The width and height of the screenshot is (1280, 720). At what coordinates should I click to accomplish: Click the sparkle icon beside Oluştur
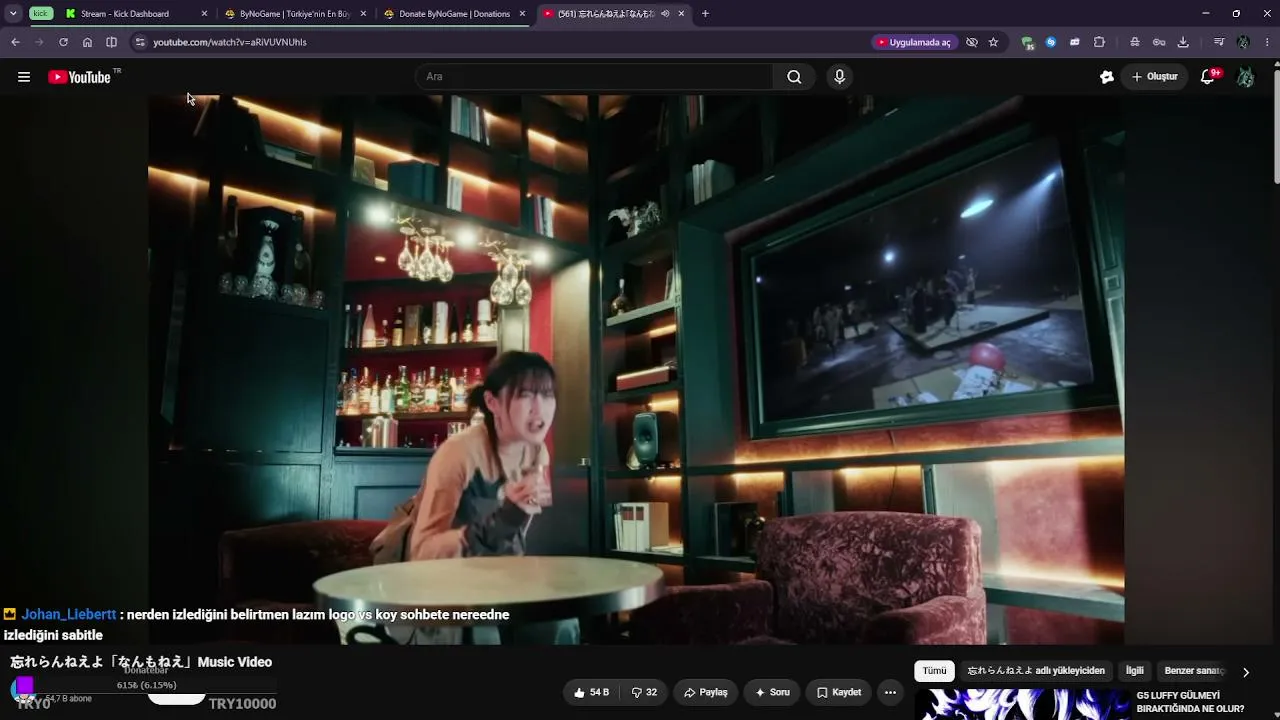(1107, 77)
